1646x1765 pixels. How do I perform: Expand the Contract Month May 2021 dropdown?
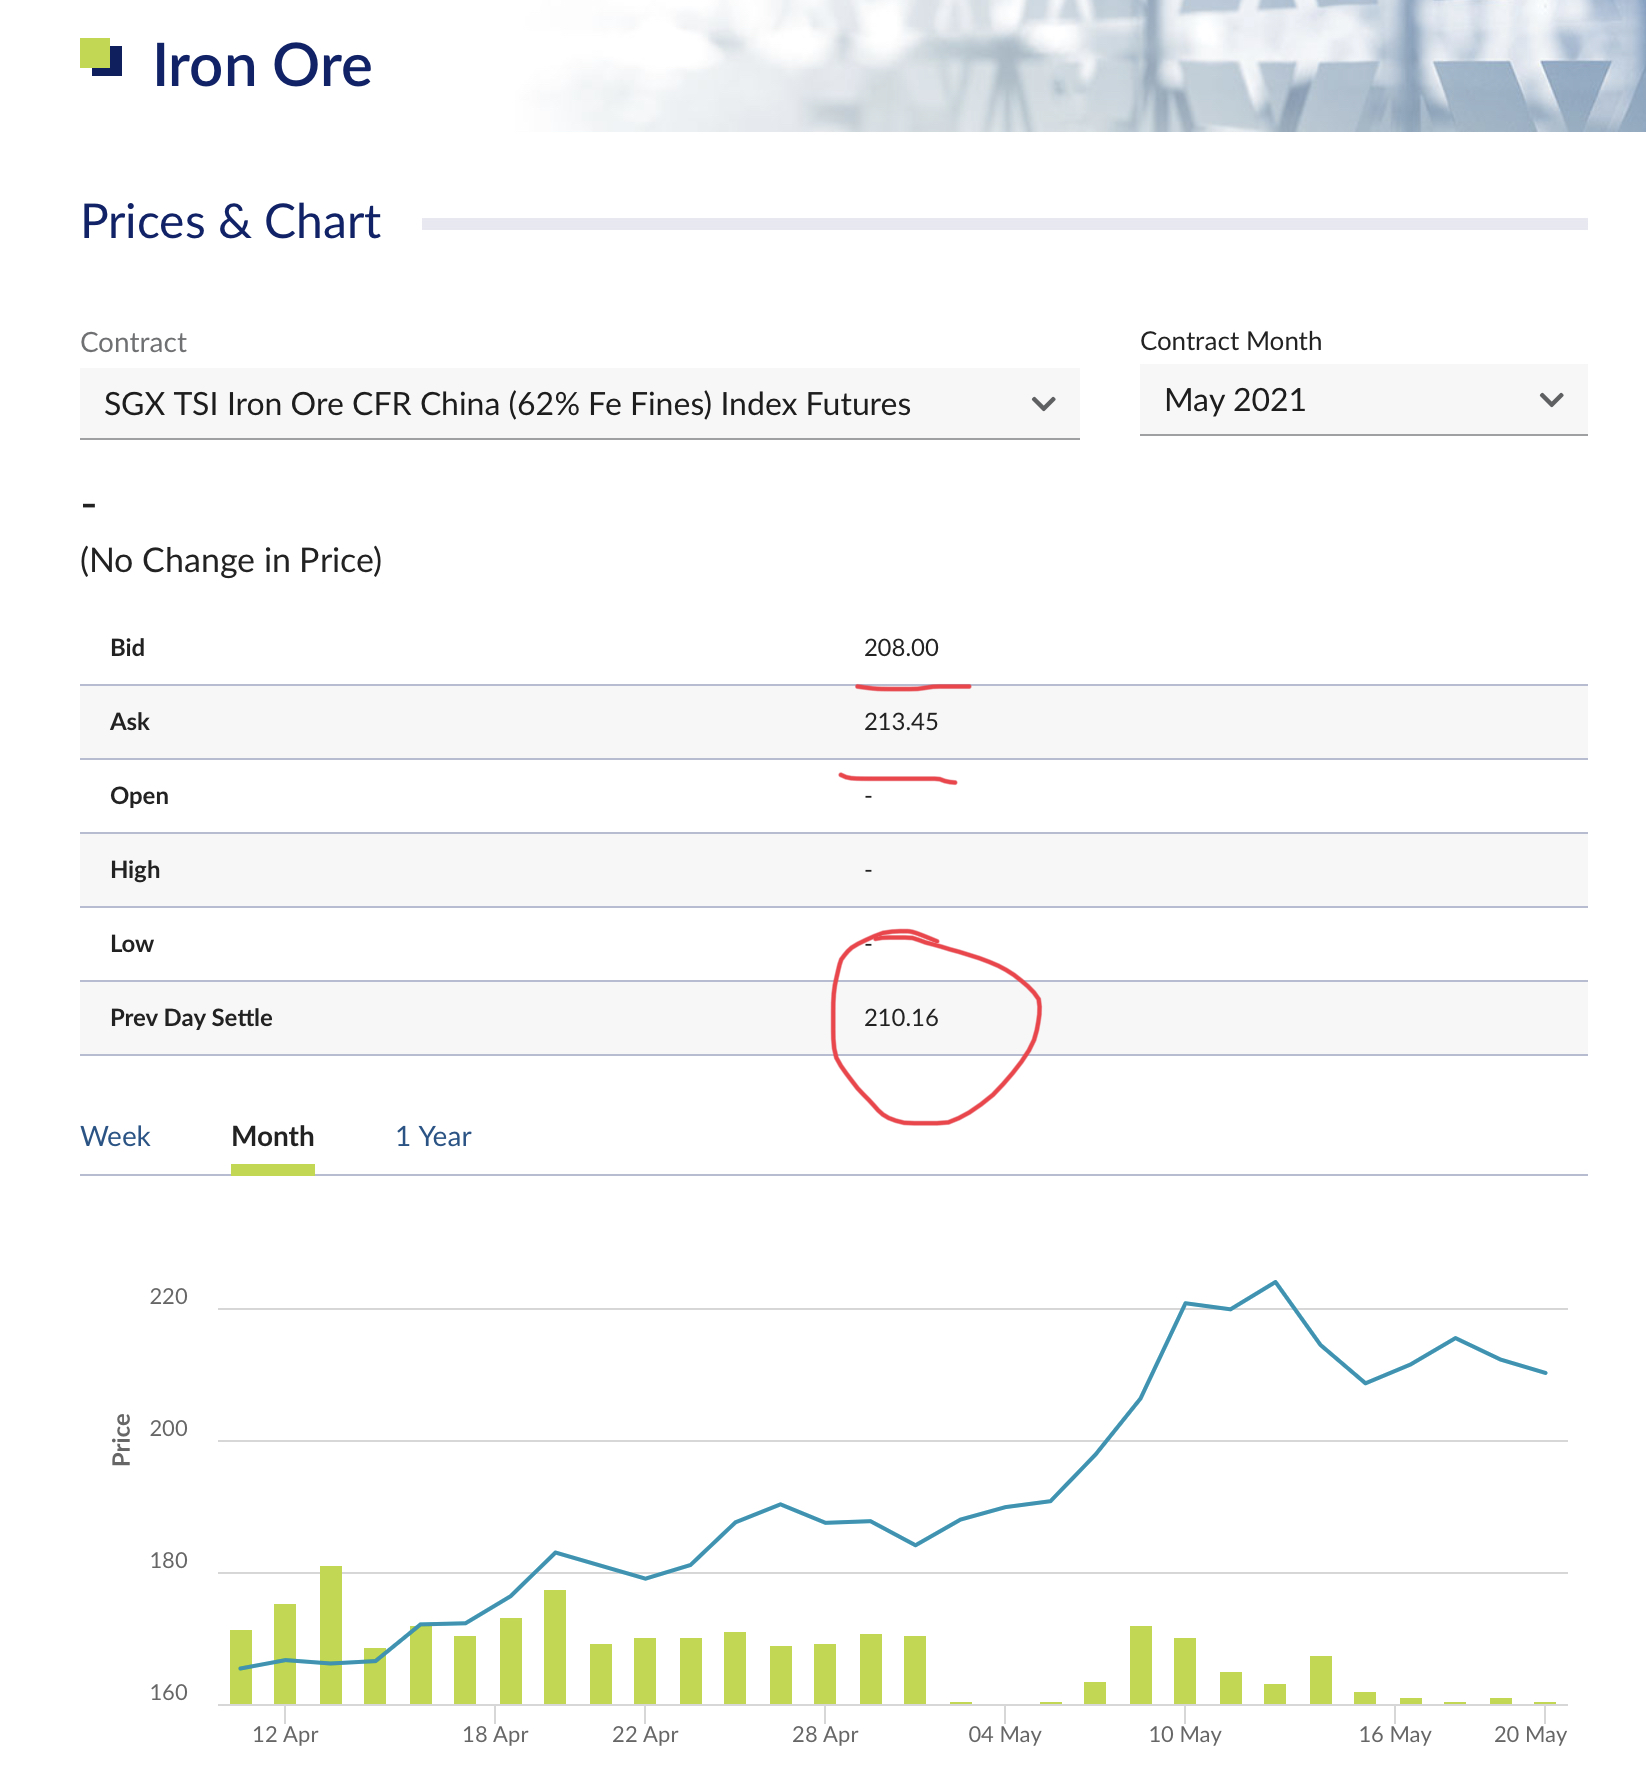pos(1362,400)
